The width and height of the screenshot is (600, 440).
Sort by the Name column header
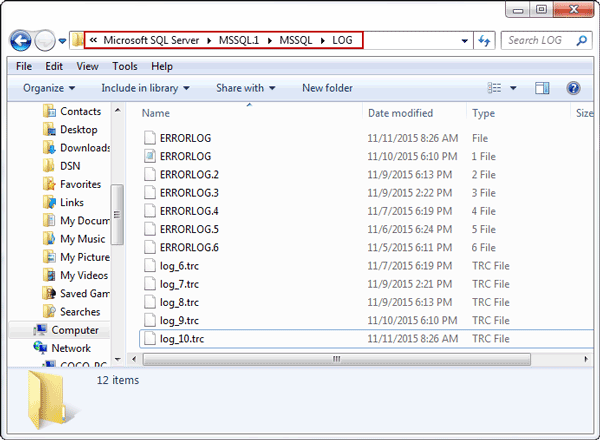[x=156, y=113]
